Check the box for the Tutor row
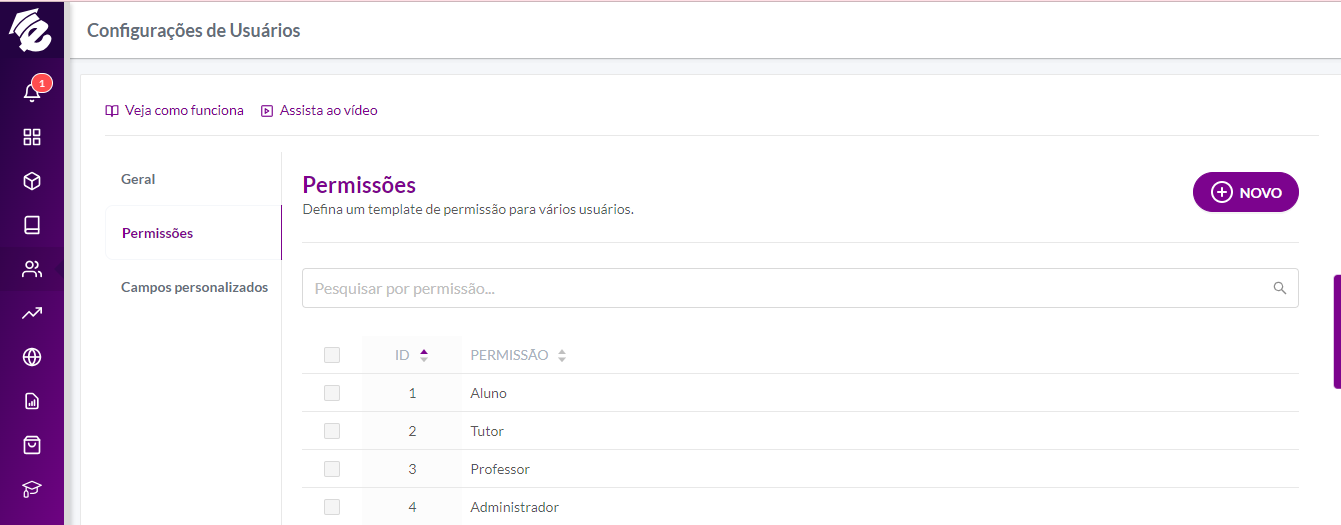The height and width of the screenshot is (525, 1341). point(332,431)
